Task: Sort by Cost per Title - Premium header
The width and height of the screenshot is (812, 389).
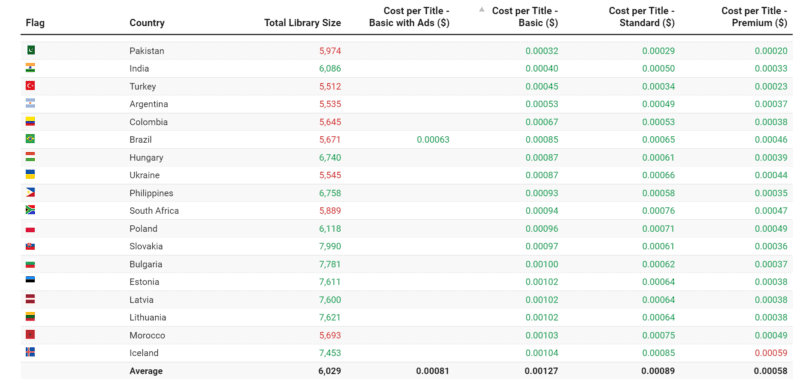Action: tap(754, 17)
